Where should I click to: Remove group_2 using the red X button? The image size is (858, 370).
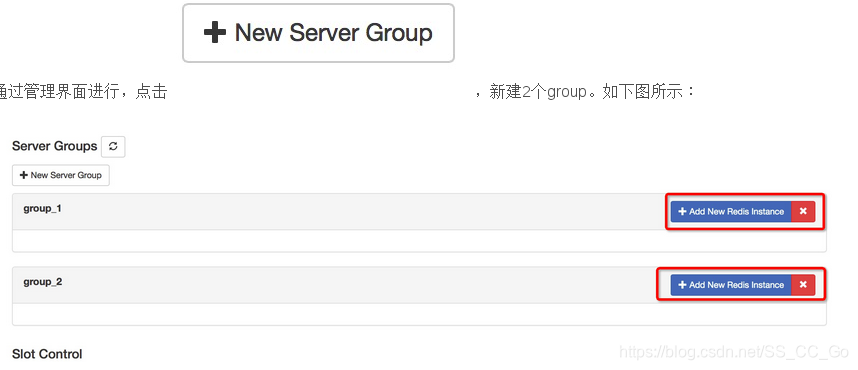pyautogui.click(x=803, y=285)
